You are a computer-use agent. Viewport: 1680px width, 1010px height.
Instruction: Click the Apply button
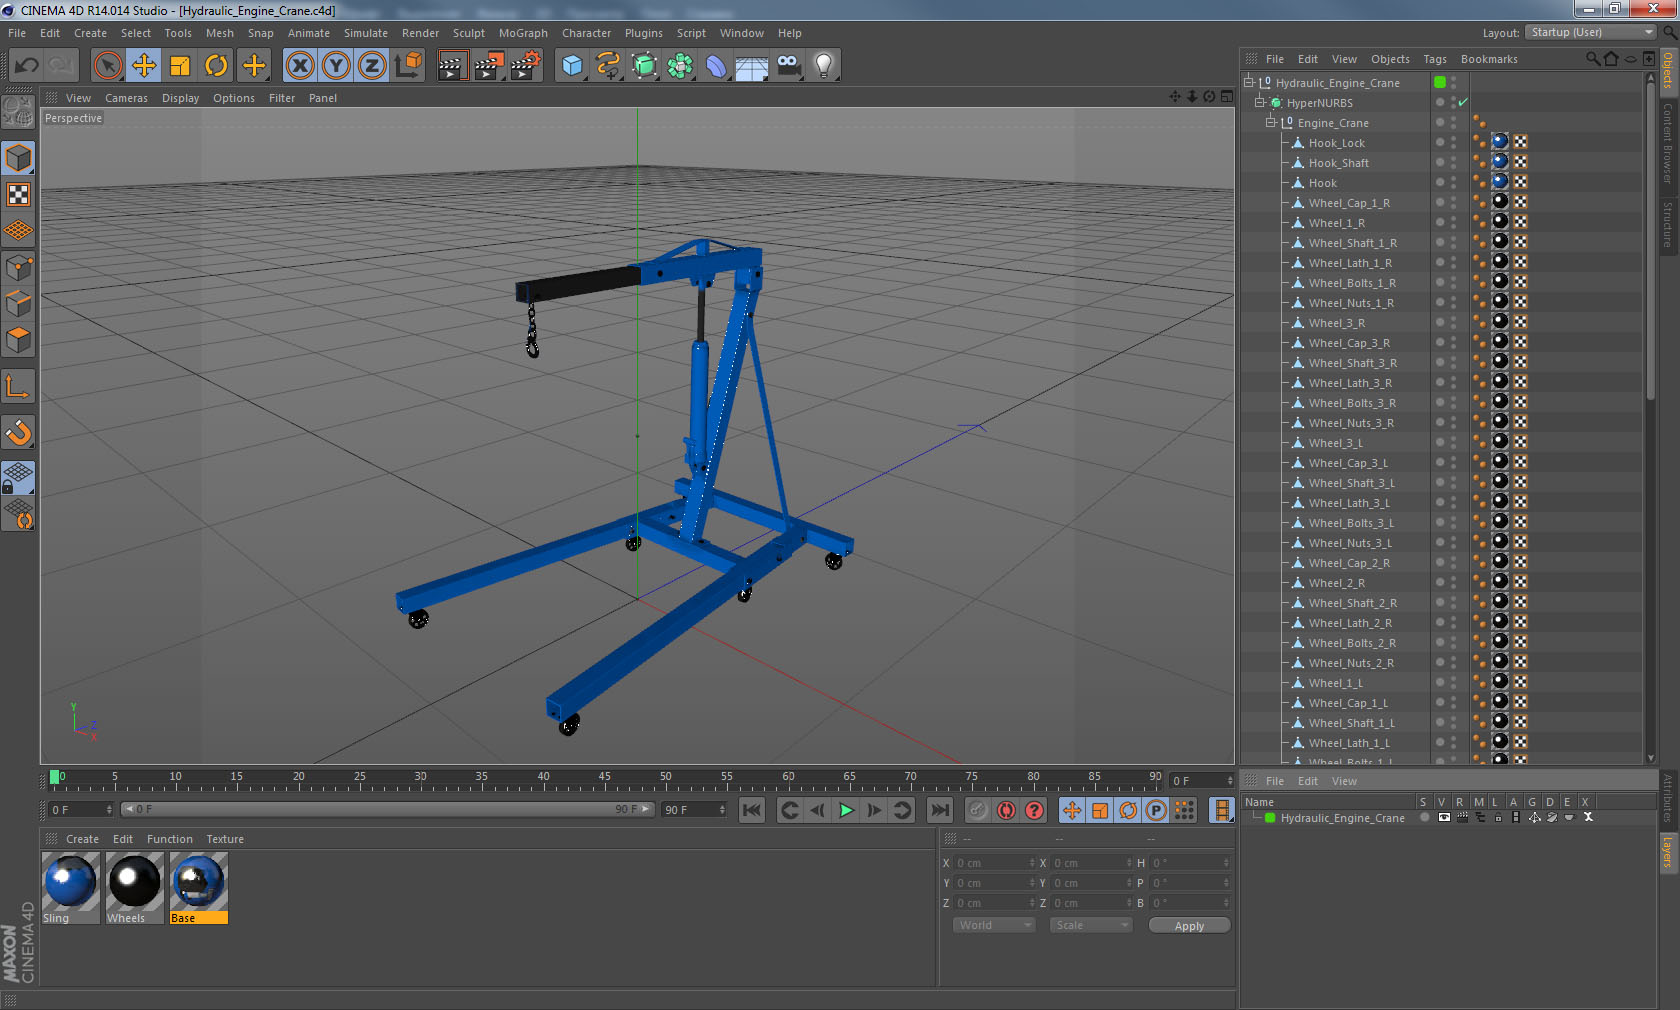pyautogui.click(x=1189, y=926)
